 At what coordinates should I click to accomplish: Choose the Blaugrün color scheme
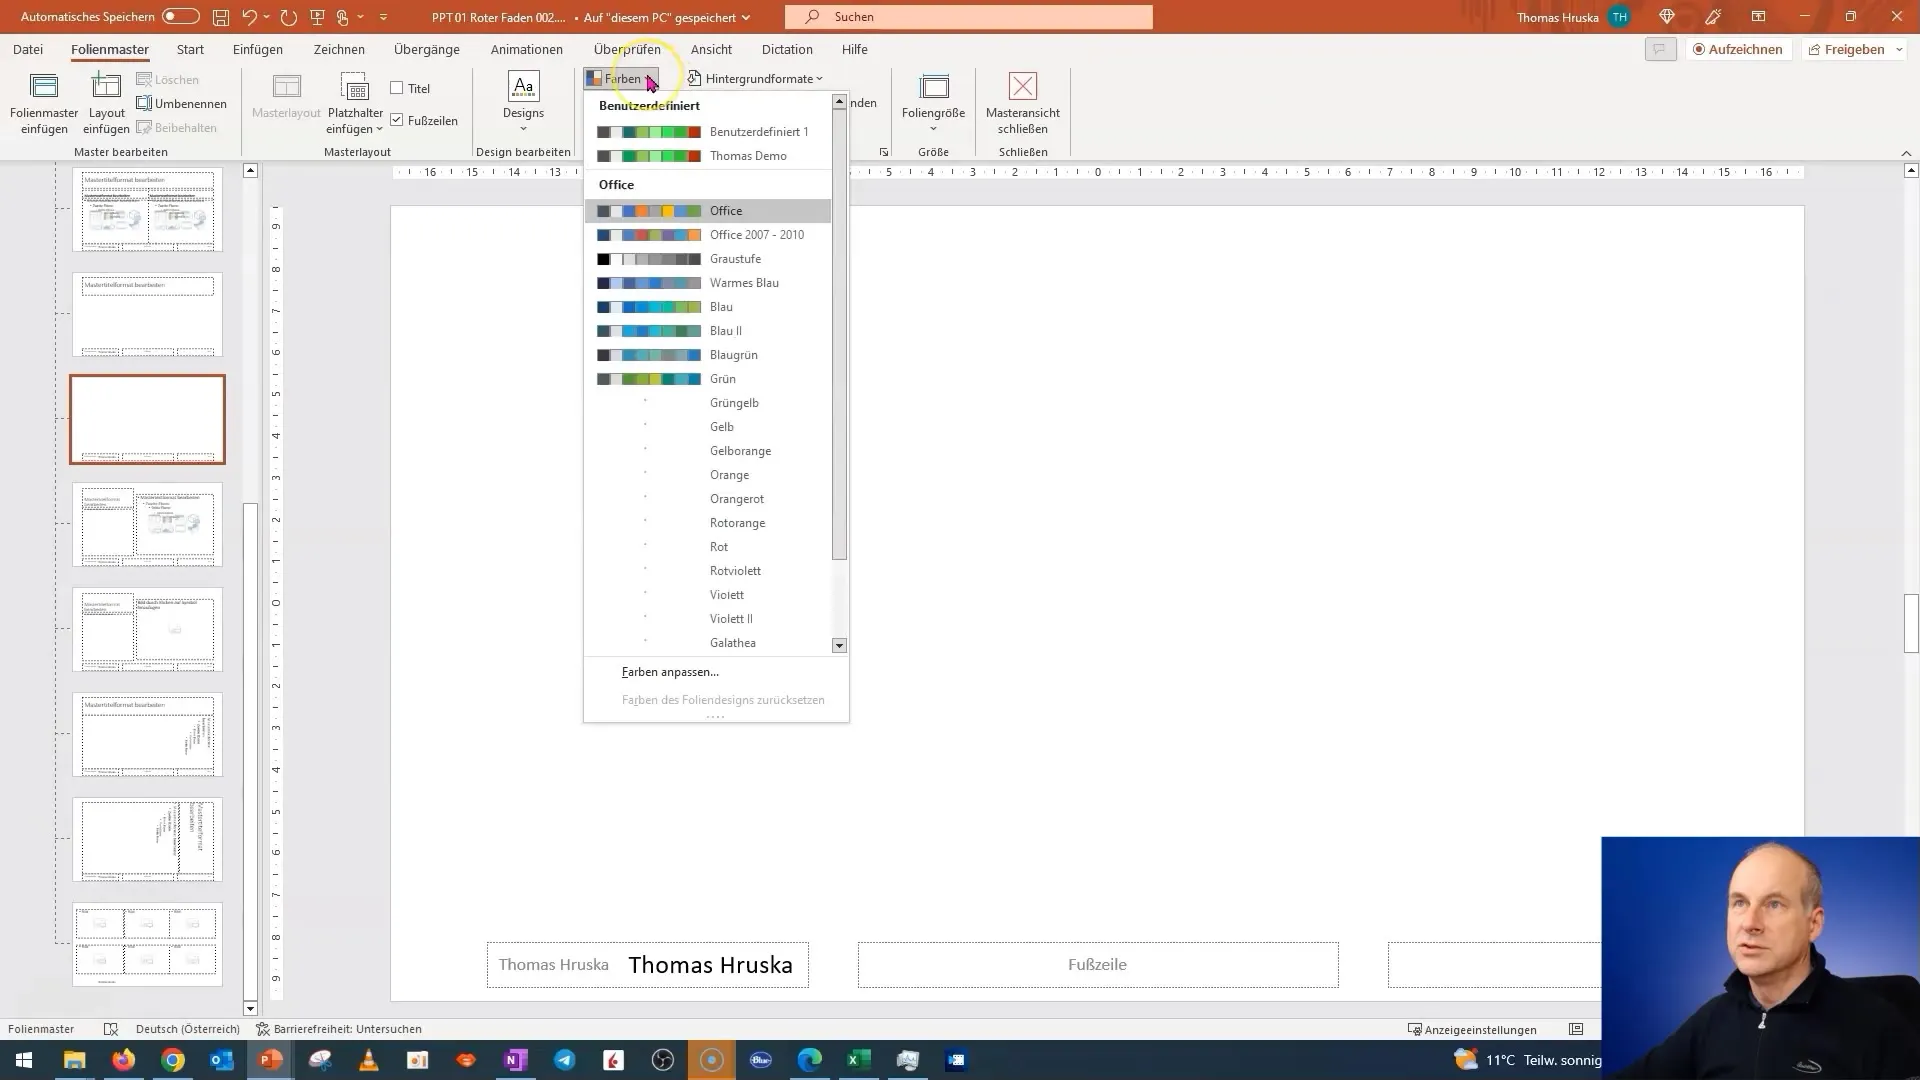click(x=708, y=355)
